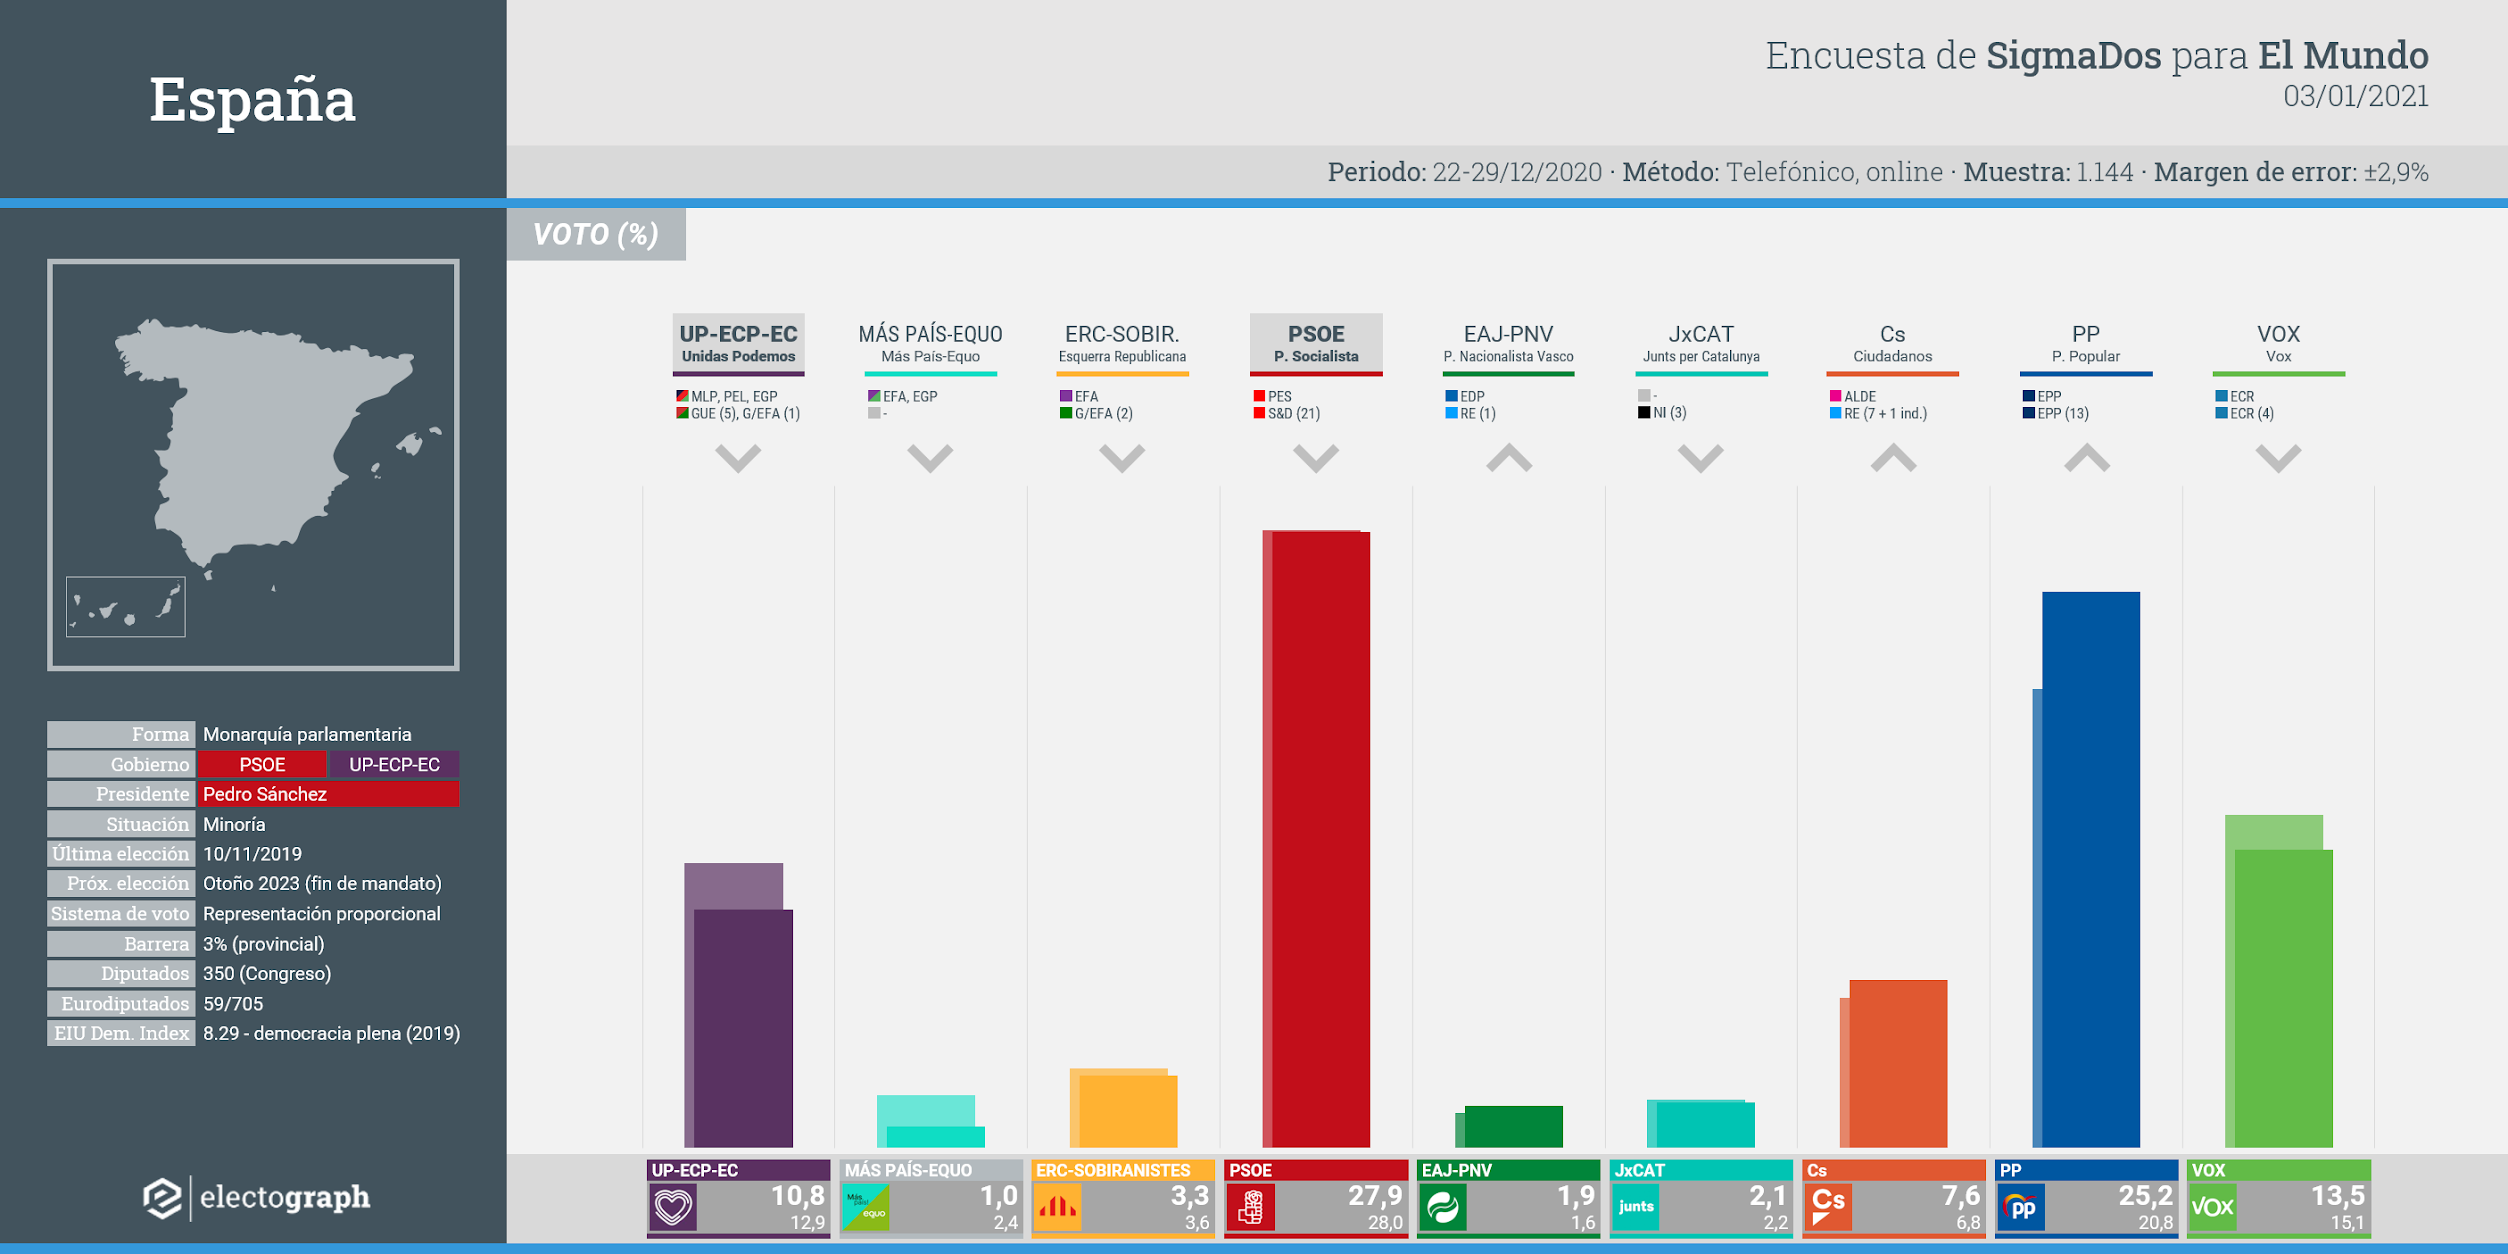Click the down chevron under VOX
Image resolution: width=2508 pixels, height=1254 pixels.
[2278, 458]
